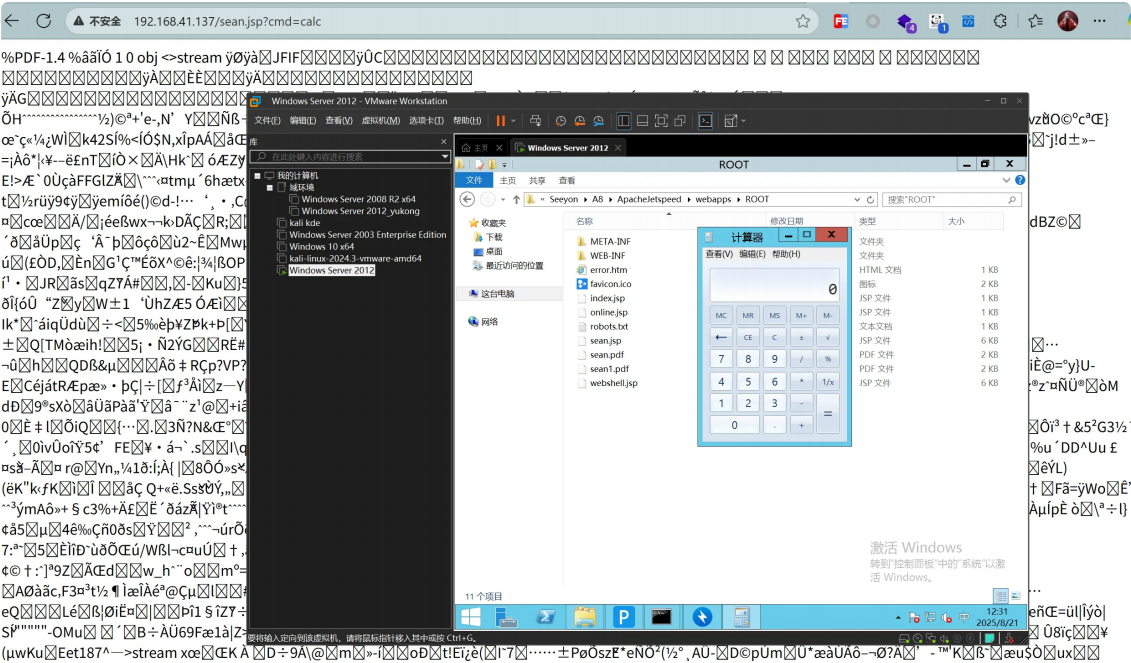The height and width of the screenshot is (663, 1131).
Task: Bookmark this page with the star icon
Action: 803,22
